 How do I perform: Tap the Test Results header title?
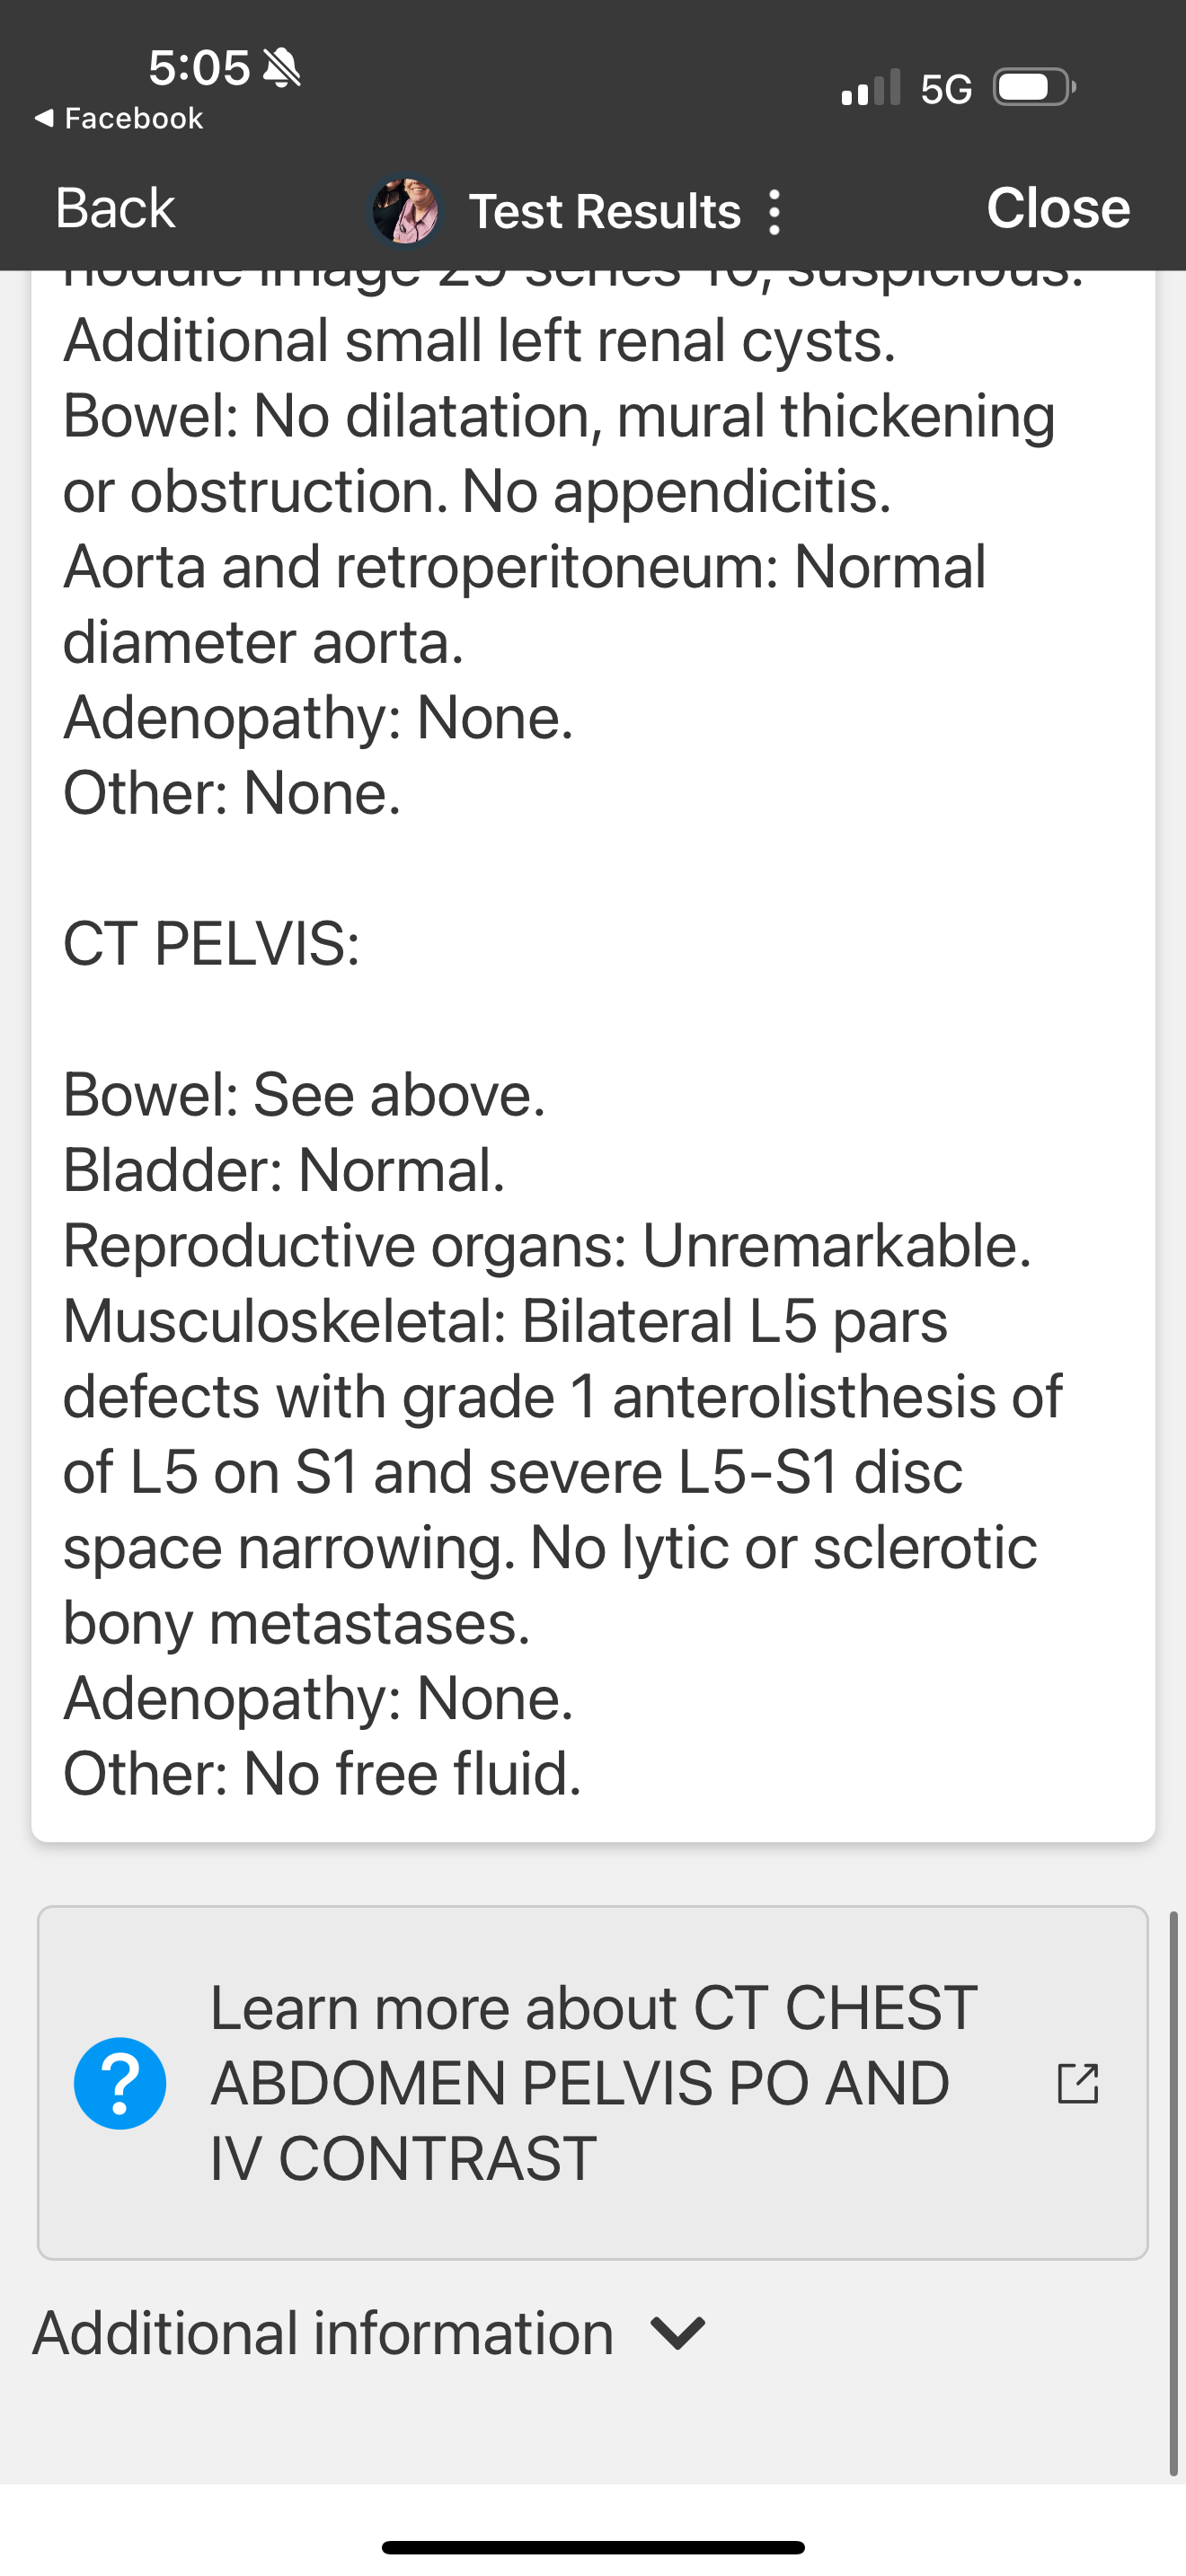604,212
